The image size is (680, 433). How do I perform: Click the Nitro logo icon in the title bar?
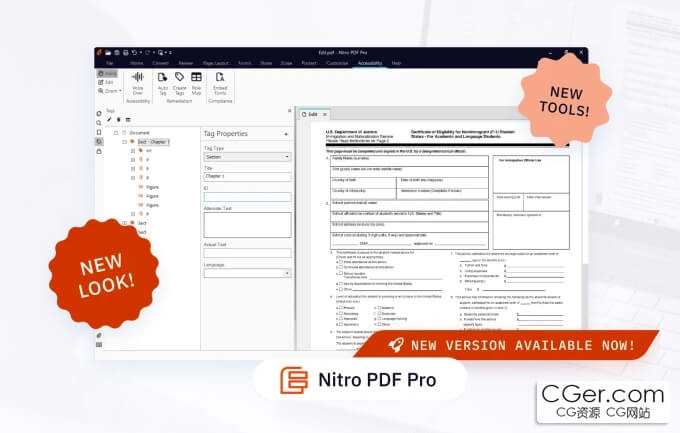pos(99,52)
